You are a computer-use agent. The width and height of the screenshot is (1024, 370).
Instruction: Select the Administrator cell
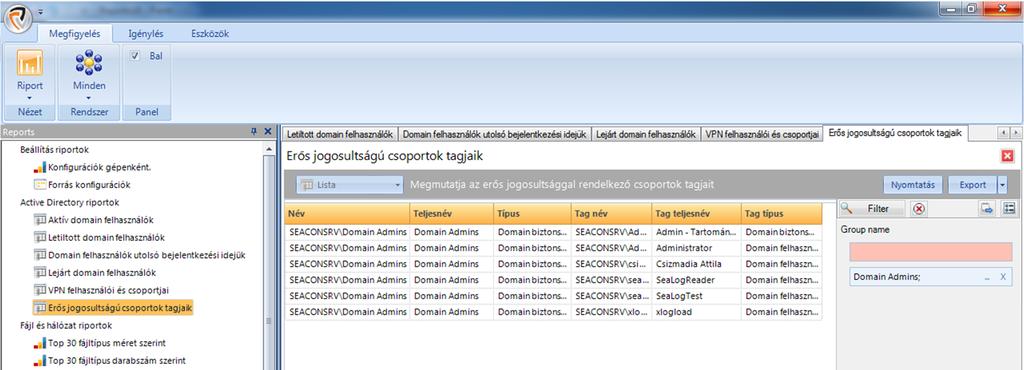tap(697, 248)
